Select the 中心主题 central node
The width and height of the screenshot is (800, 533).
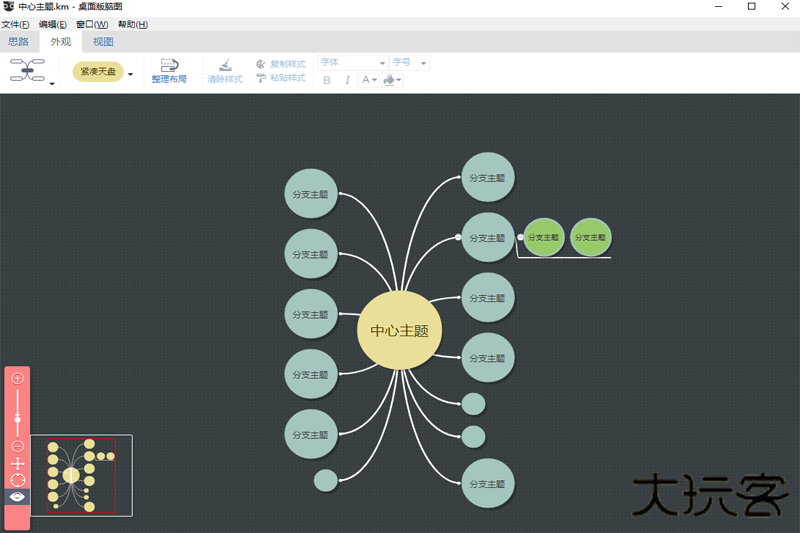(x=400, y=331)
